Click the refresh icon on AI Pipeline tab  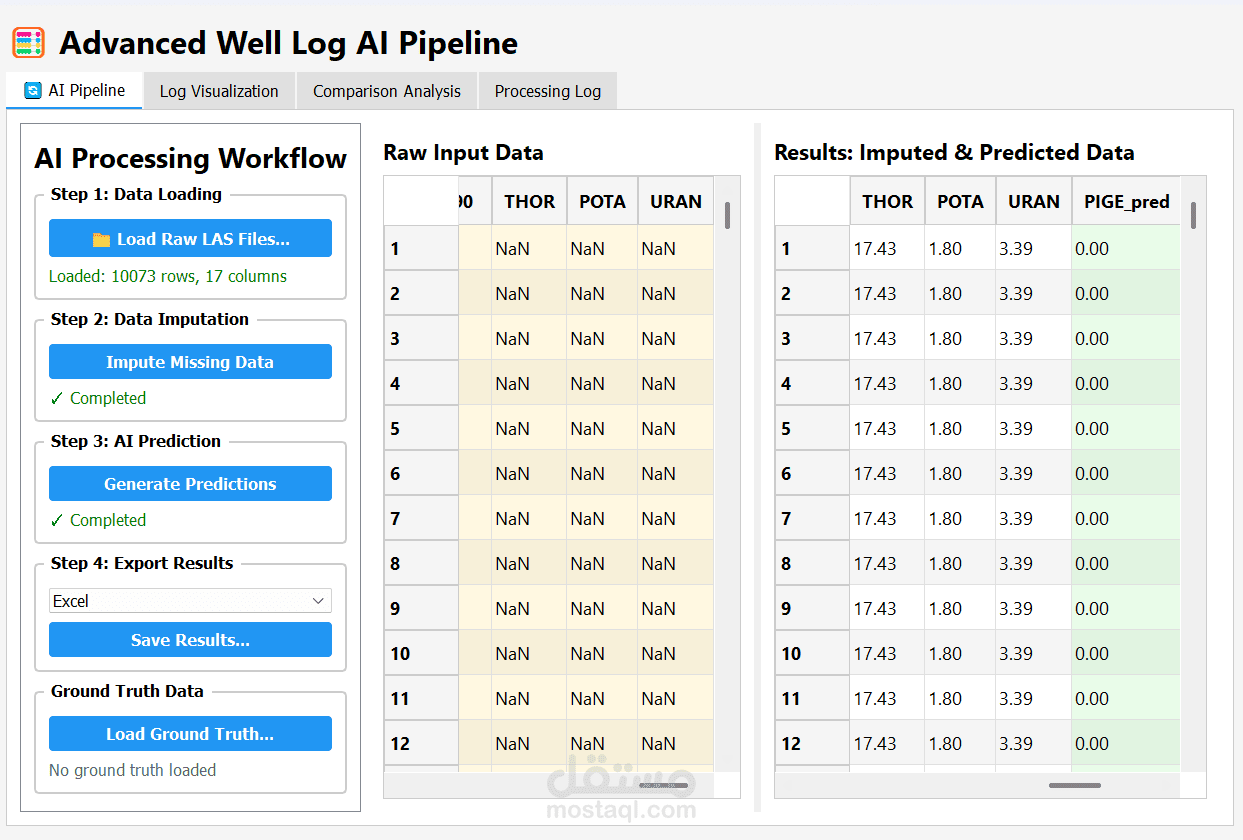point(33,90)
